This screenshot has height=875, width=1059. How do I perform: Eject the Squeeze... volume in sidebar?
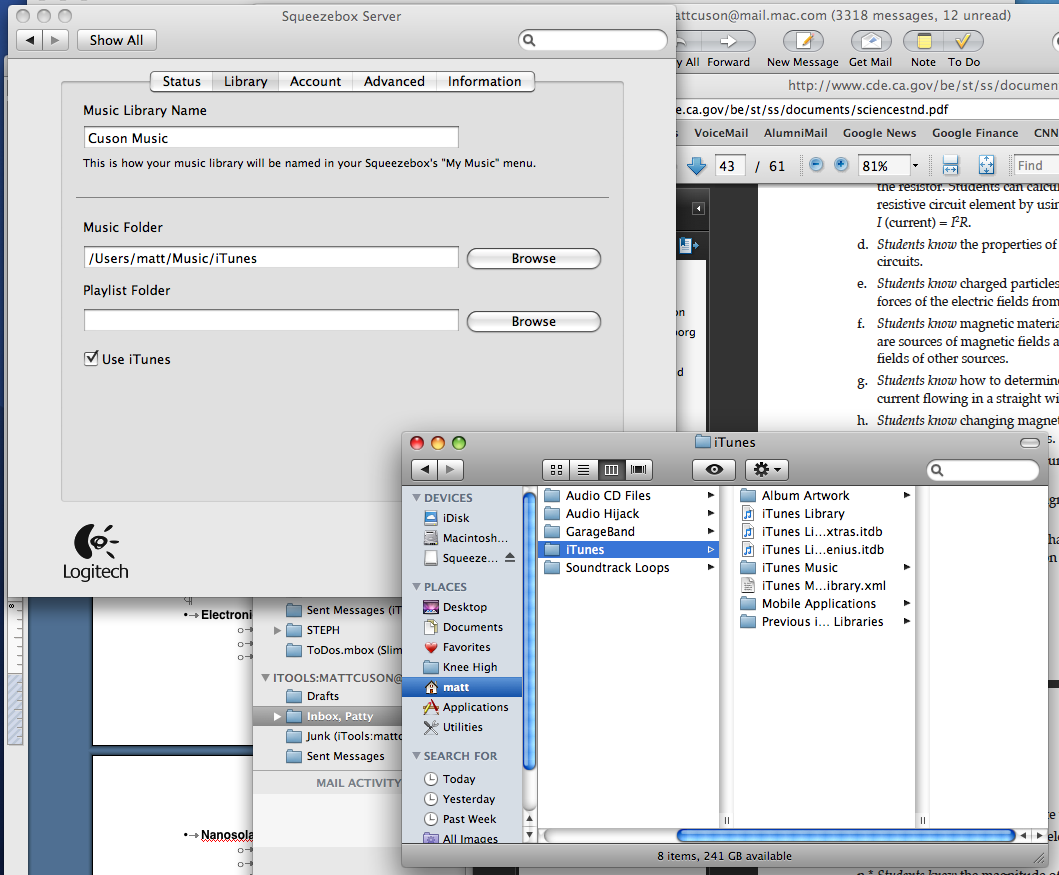pos(510,557)
